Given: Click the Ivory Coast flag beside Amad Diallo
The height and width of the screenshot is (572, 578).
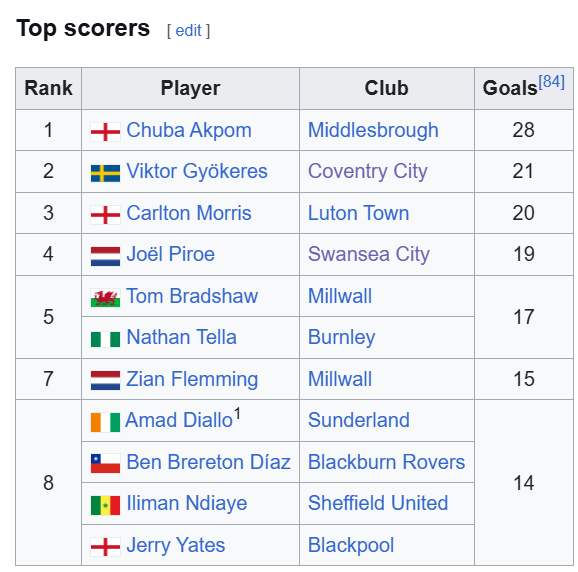Looking at the screenshot, I should (105, 422).
